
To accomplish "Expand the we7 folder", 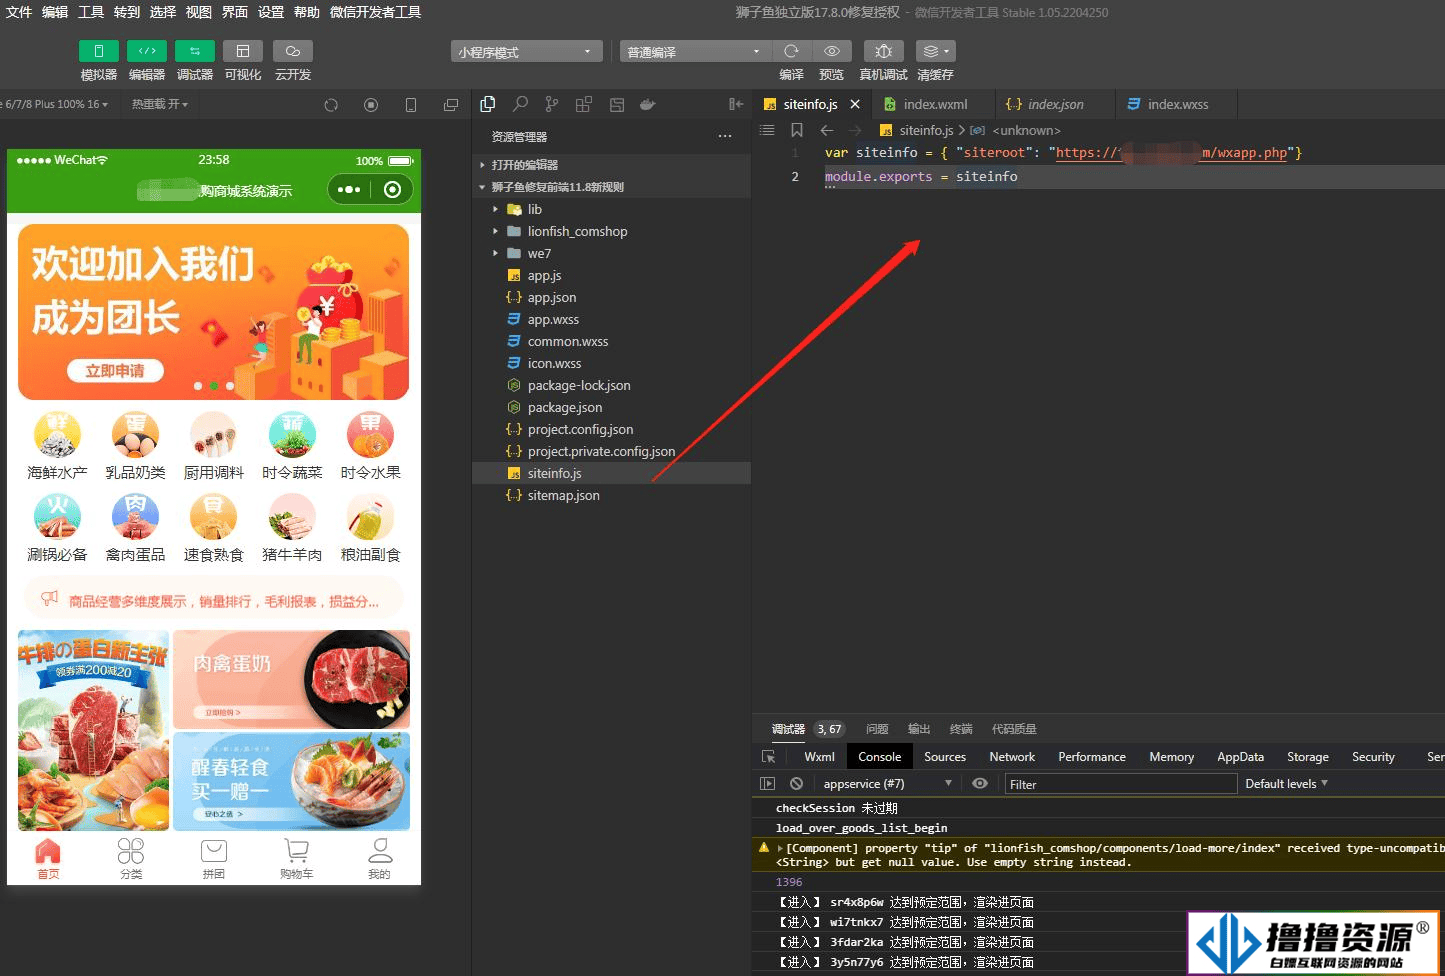I will pyautogui.click(x=611, y=253).
